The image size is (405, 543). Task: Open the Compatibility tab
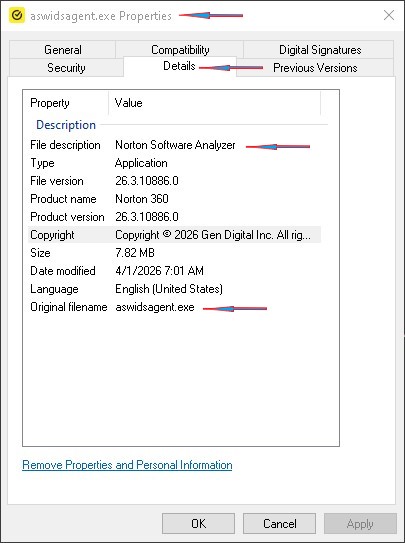click(x=180, y=50)
